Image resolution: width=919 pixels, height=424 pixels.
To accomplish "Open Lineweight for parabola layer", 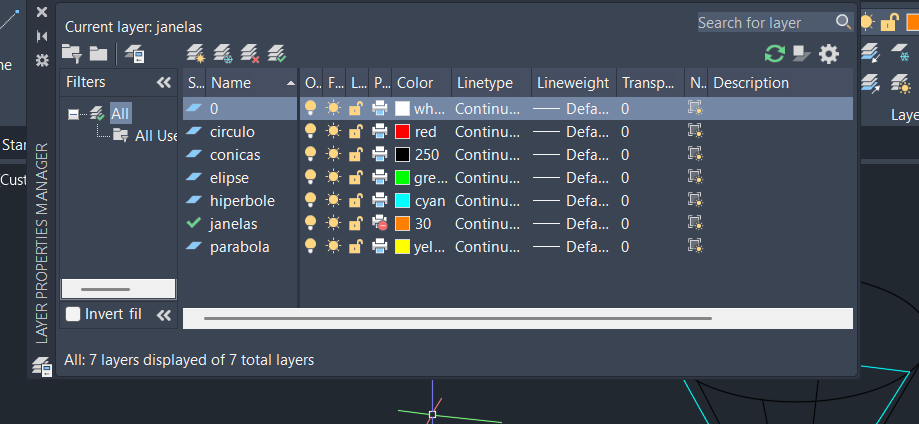I will click(569, 246).
